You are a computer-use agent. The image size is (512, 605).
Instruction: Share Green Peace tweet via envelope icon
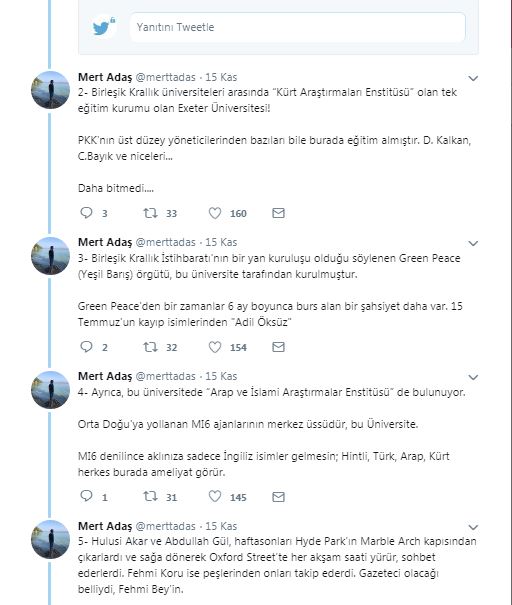(x=278, y=347)
